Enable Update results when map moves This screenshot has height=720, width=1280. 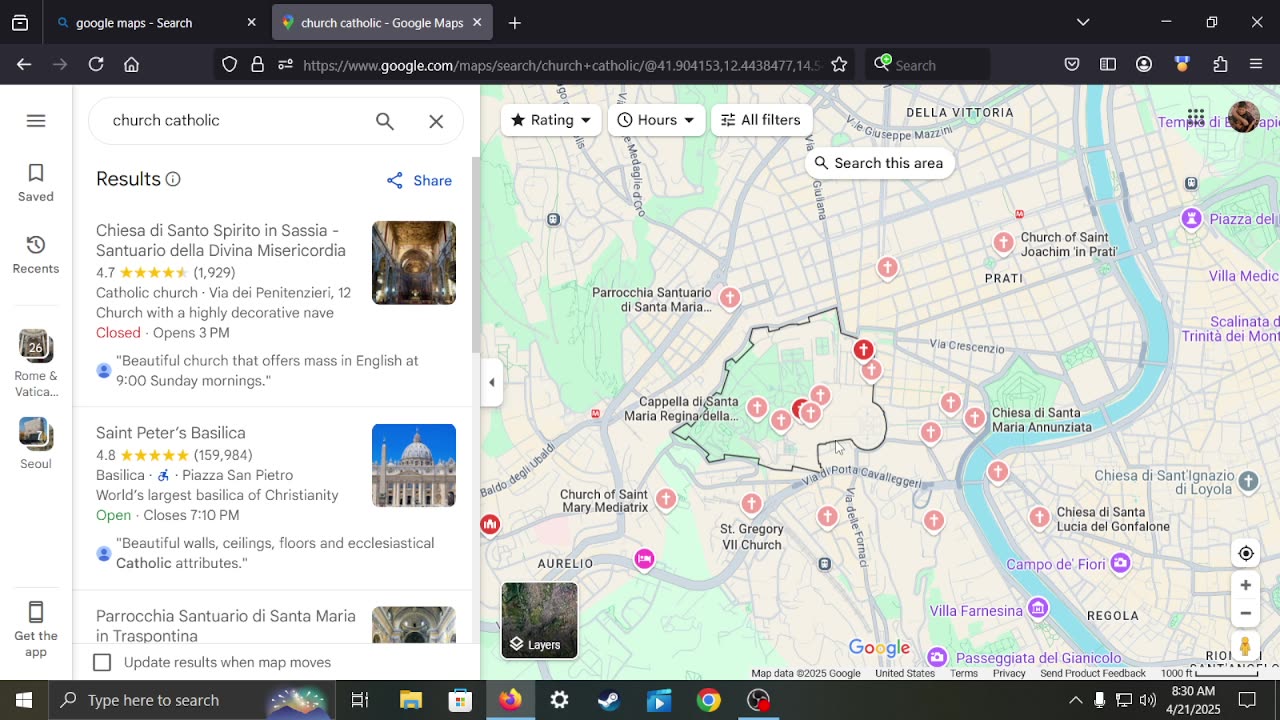(x=102, y=663)
